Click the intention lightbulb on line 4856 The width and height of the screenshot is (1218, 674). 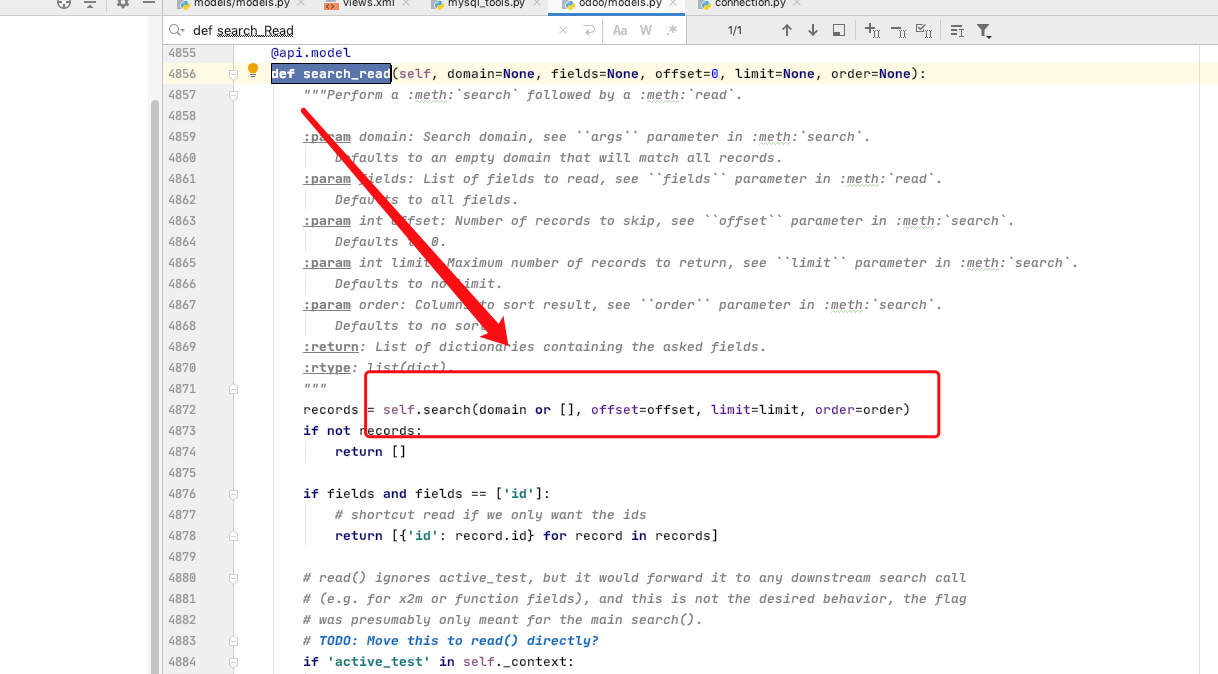(x=253, y=71)
